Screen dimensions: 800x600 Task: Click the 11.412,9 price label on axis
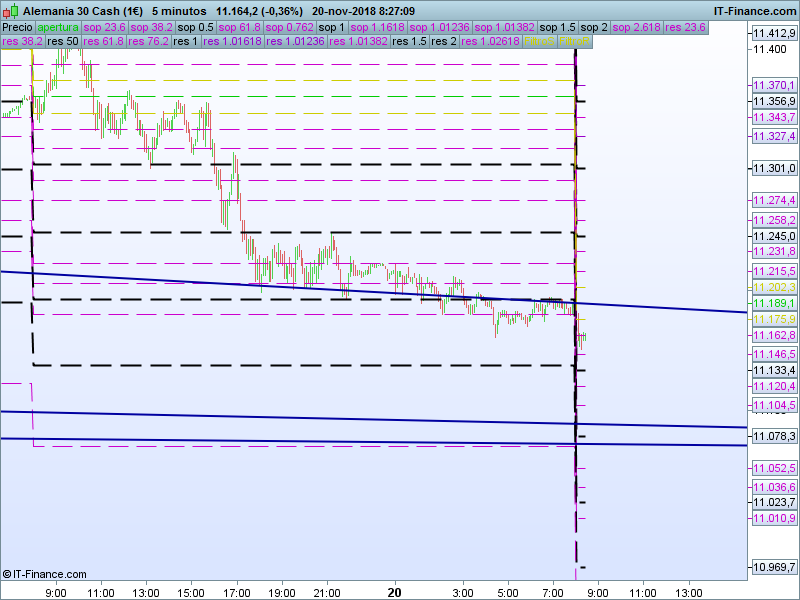(x=773, y=34)
